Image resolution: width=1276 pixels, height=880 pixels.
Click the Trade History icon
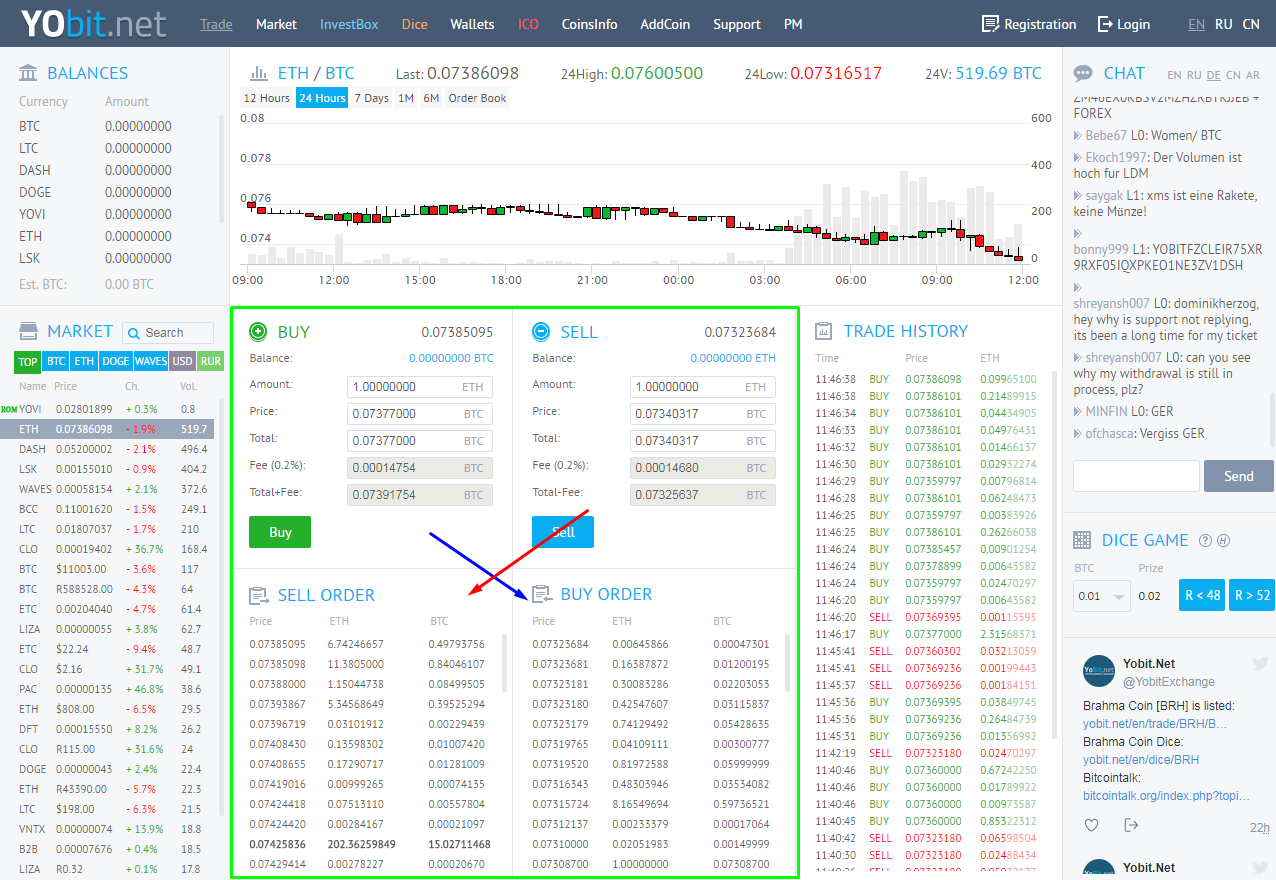pos(824,331)
